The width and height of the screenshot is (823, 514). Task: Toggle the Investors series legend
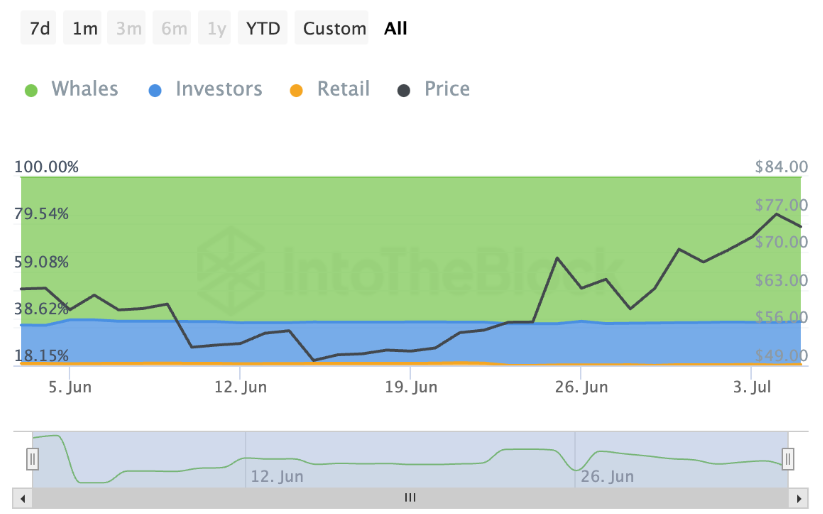218,89
